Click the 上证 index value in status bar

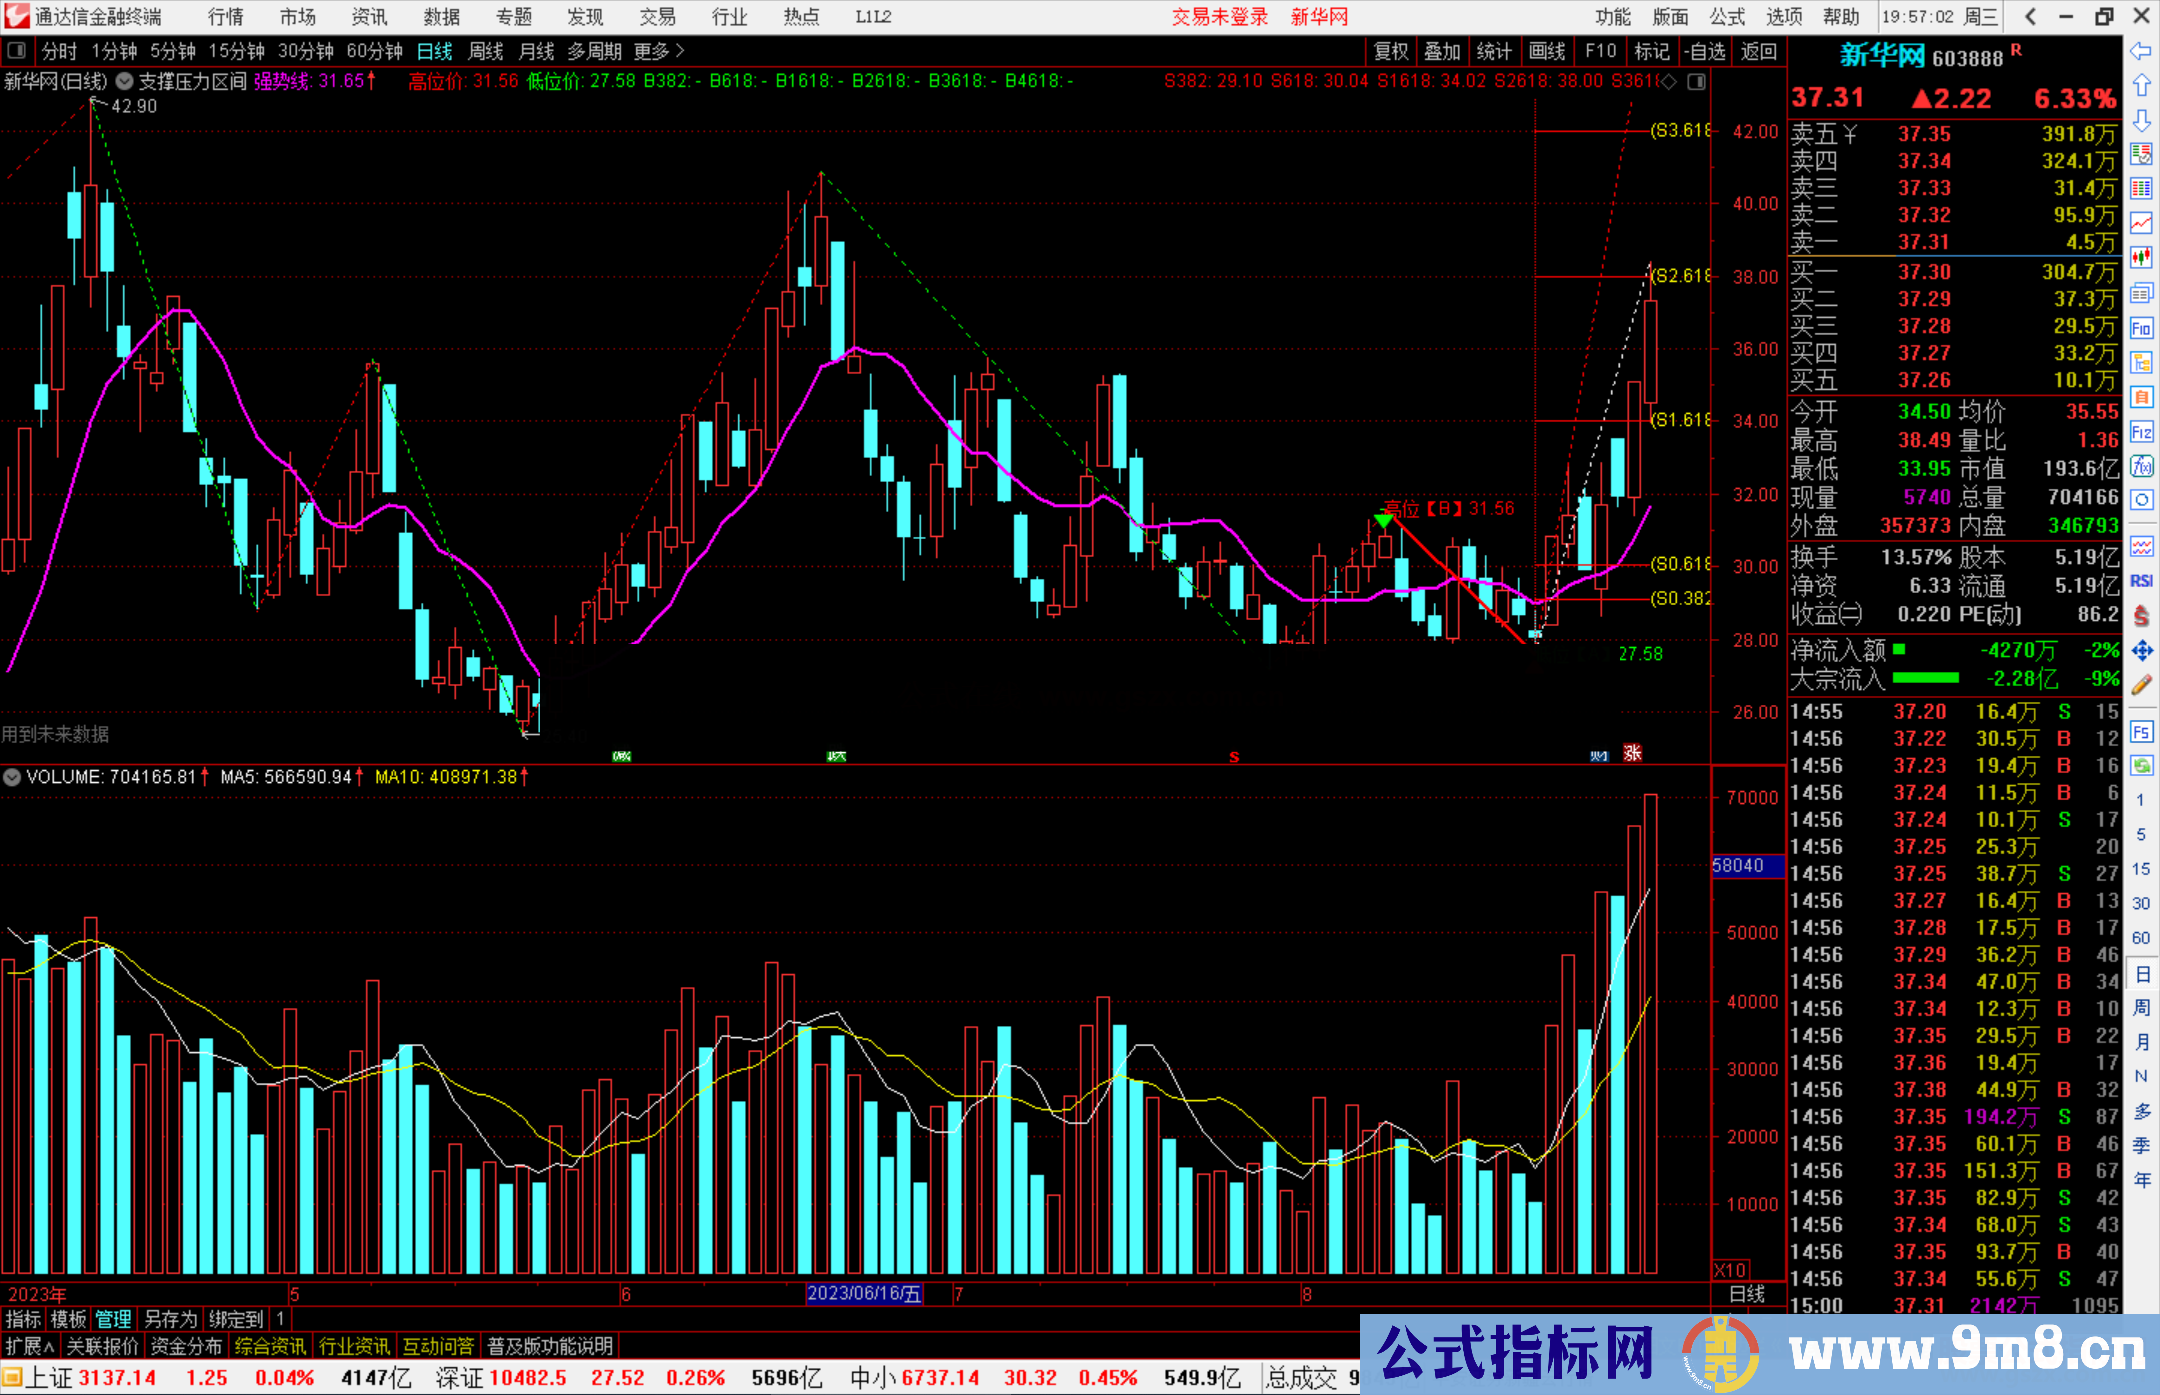coord(118,1378)
